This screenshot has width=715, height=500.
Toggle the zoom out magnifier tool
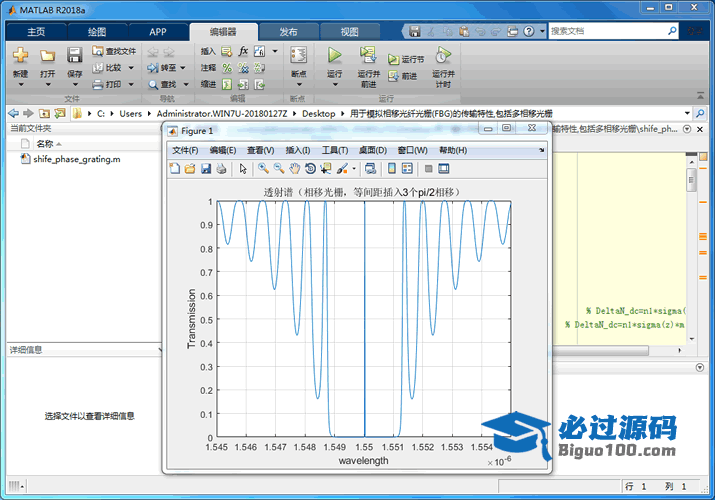[x=279, y=169]
